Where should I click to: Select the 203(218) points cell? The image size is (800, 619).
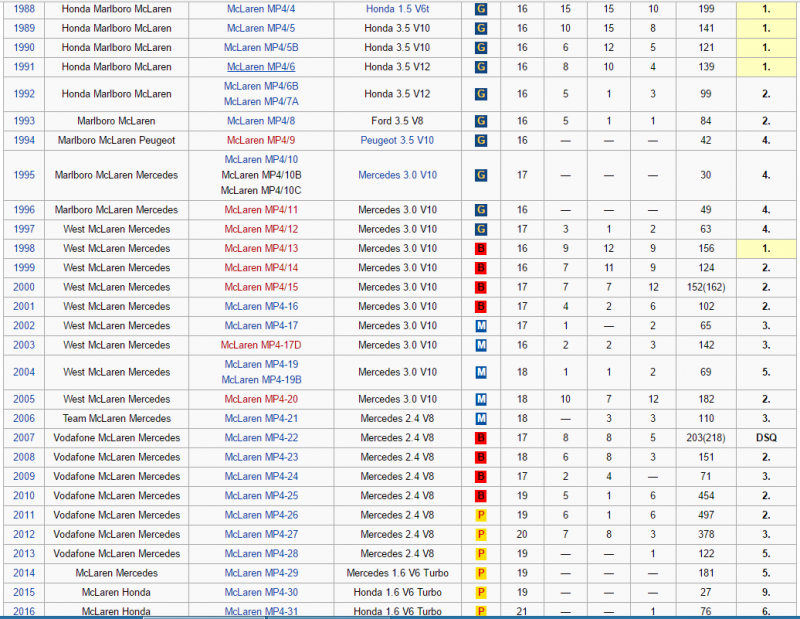point(706,438)
